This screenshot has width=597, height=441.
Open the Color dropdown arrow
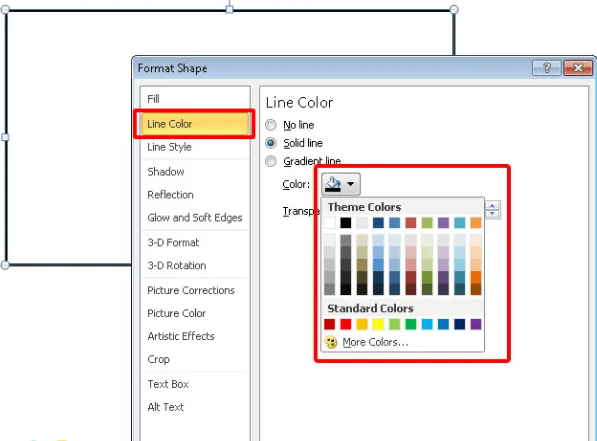point(351,184)
